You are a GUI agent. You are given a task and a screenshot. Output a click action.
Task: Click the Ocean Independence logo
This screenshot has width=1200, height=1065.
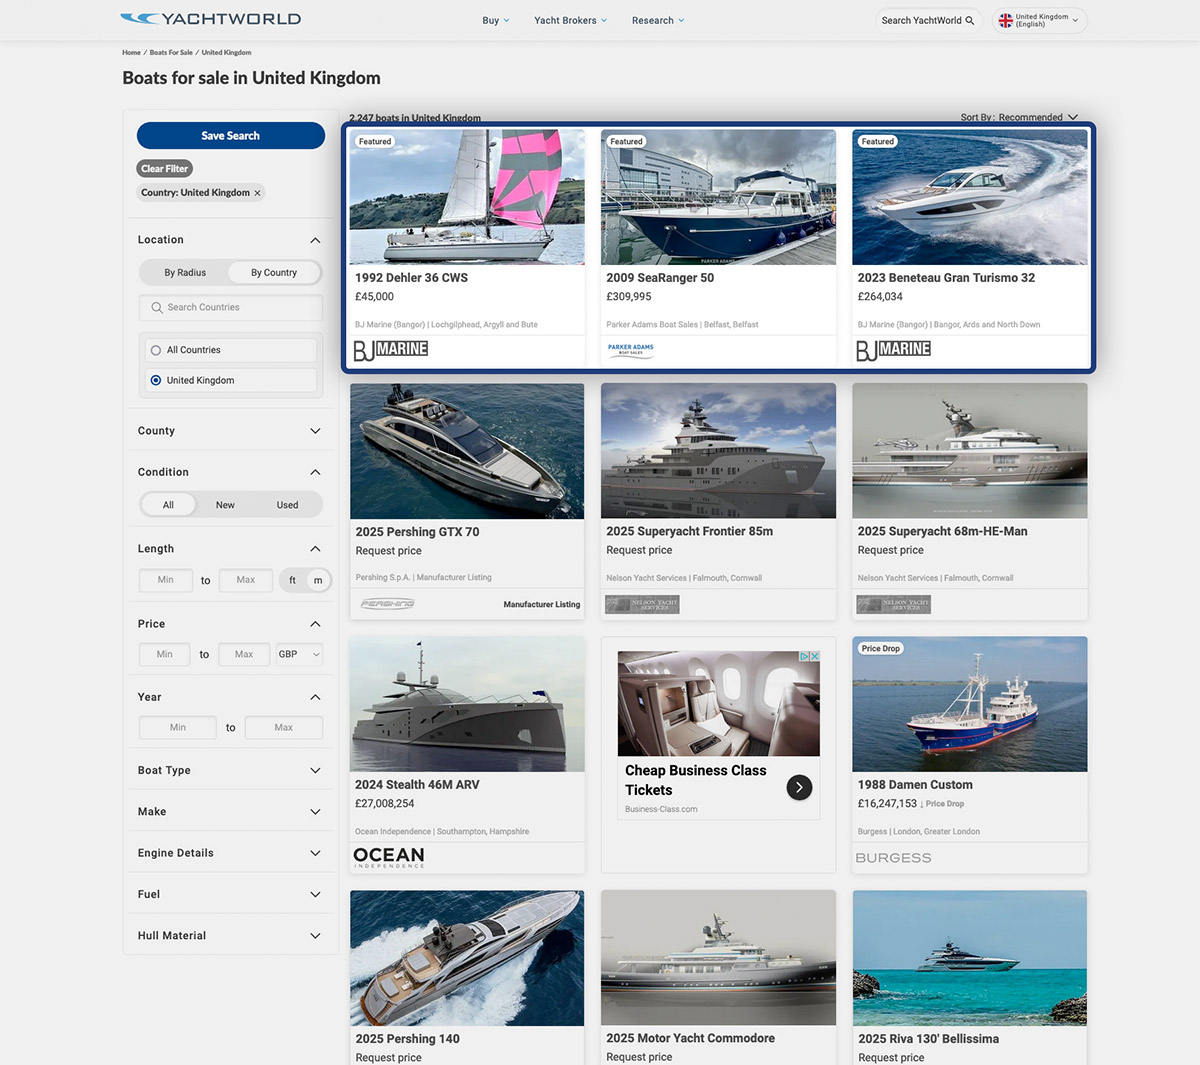pyautogui.click(x=389, y=857)
